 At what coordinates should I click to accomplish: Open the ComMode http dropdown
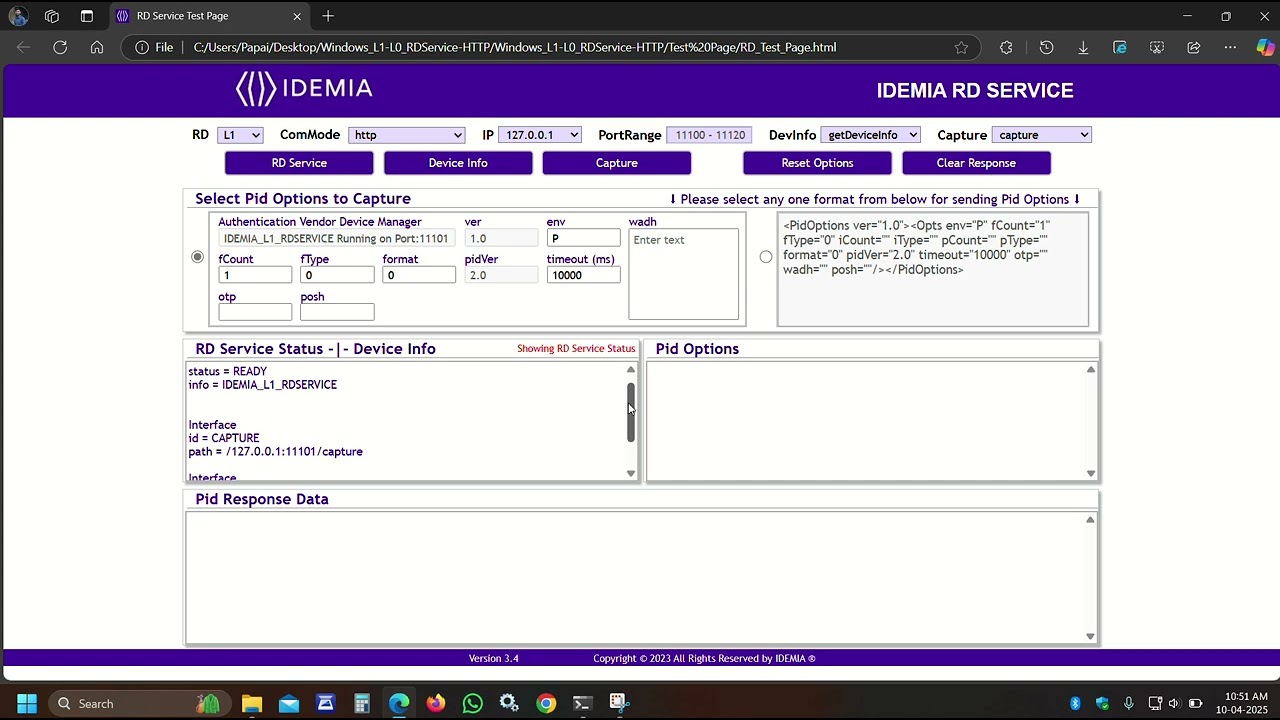(x=407, y=135)
